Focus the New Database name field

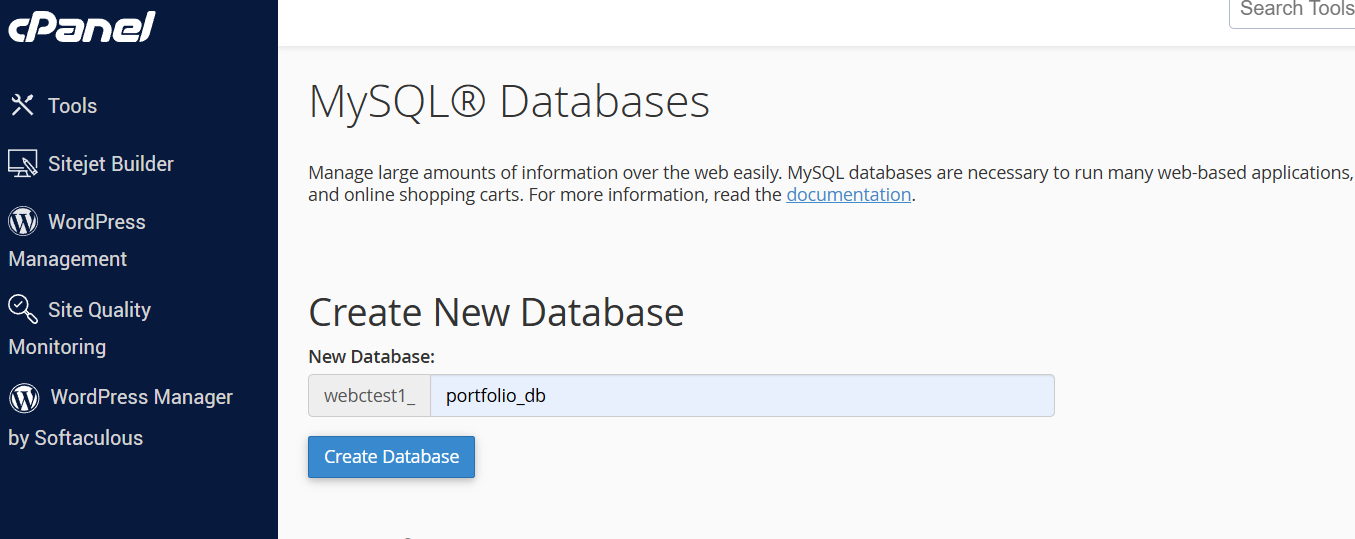742,396
